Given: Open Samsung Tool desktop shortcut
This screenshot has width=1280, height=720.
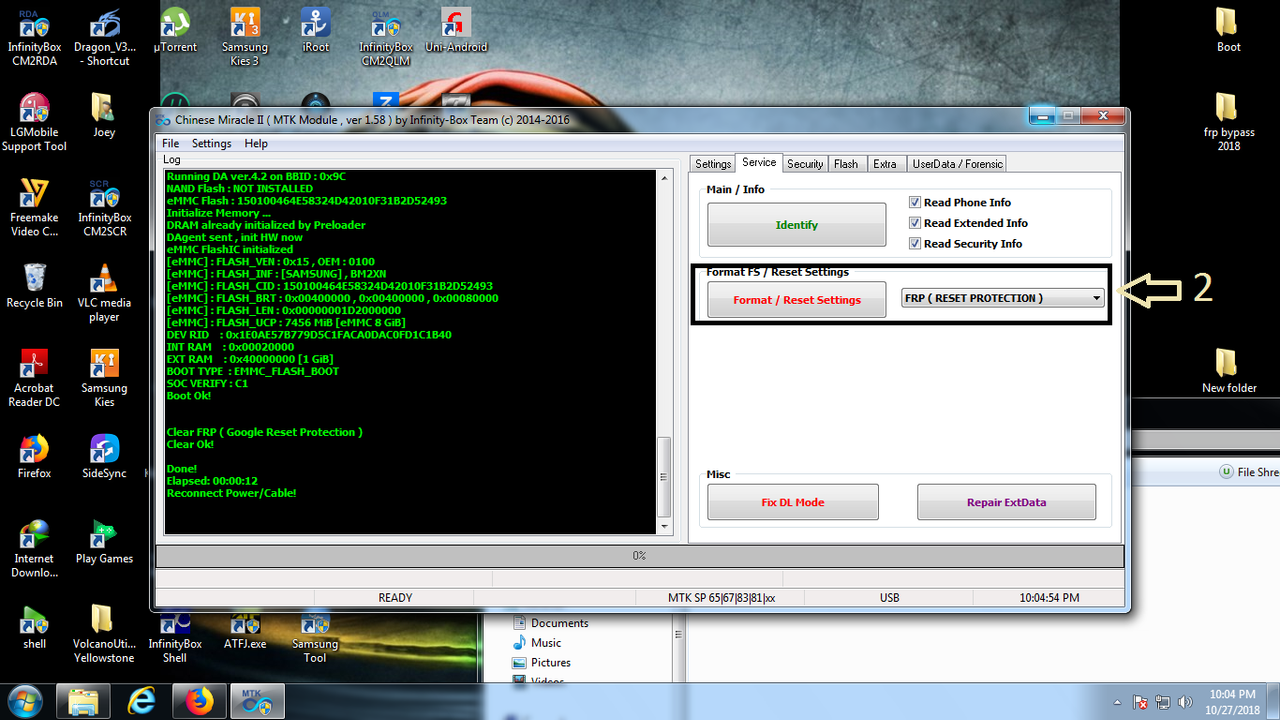Looking at the screenshot, I should click(x=315, y=635).
